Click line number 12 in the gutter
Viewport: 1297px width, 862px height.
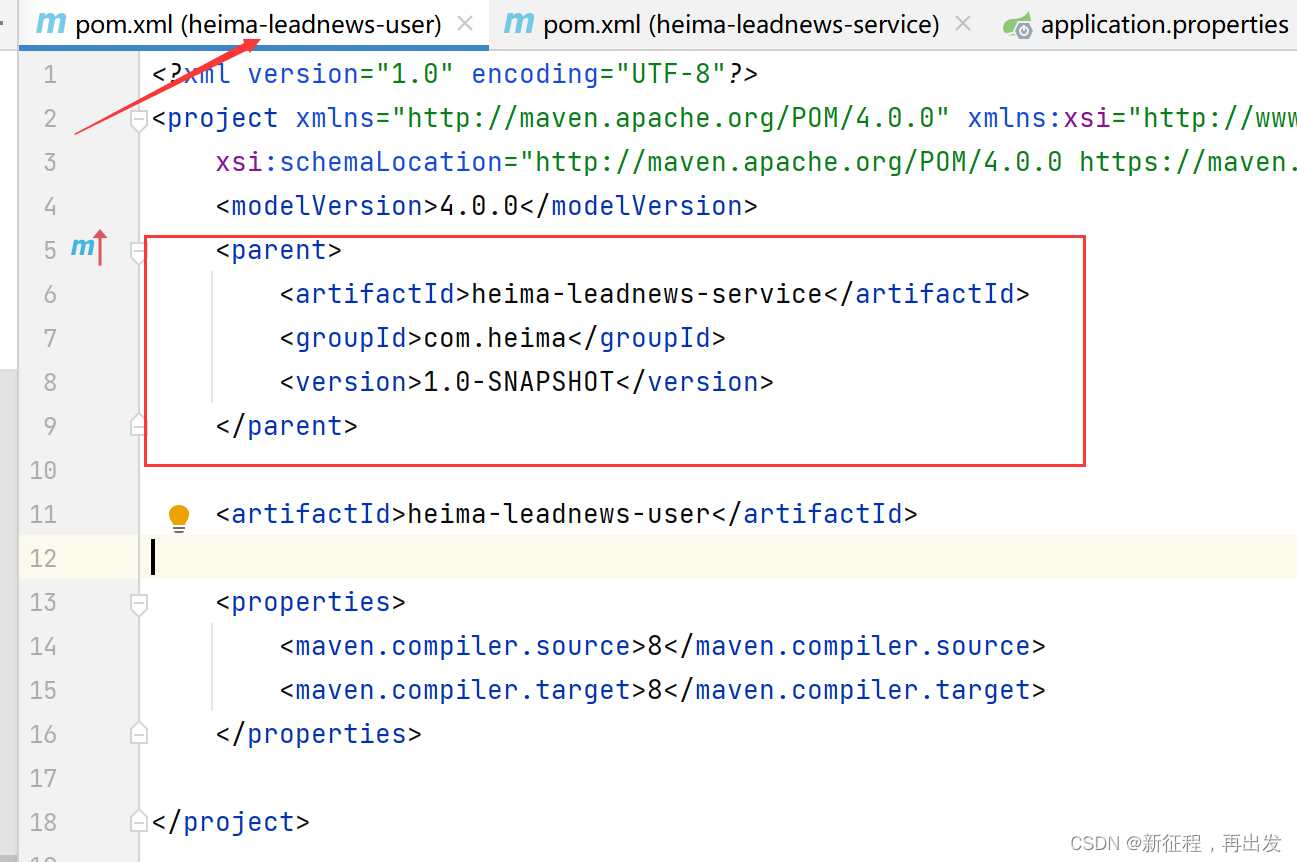point(43,558)
